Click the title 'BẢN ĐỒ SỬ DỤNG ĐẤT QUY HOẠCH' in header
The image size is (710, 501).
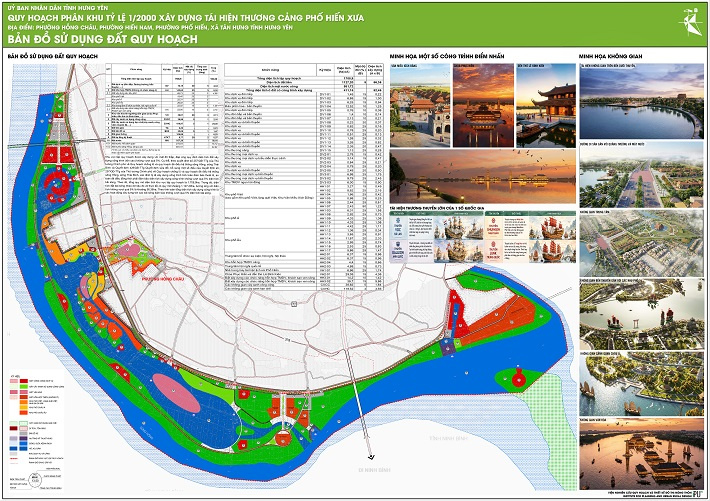click(x=102, y=39)
